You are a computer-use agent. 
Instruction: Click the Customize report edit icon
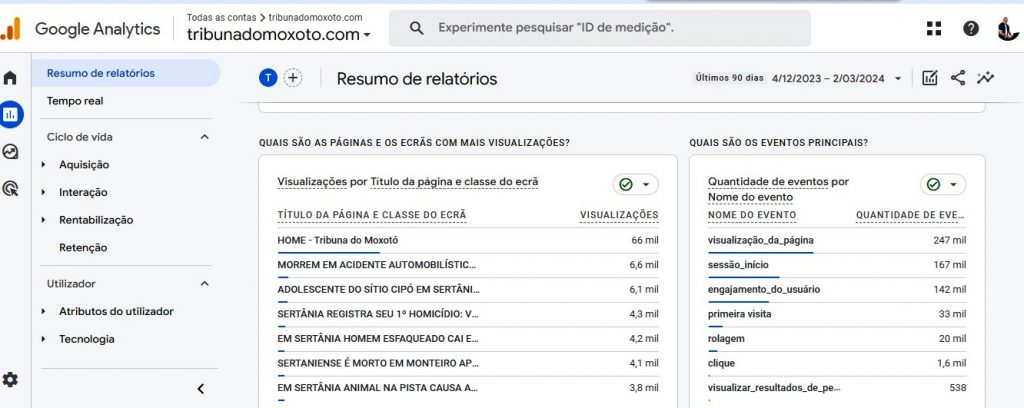pyautogui.click(x=930, y=78)
